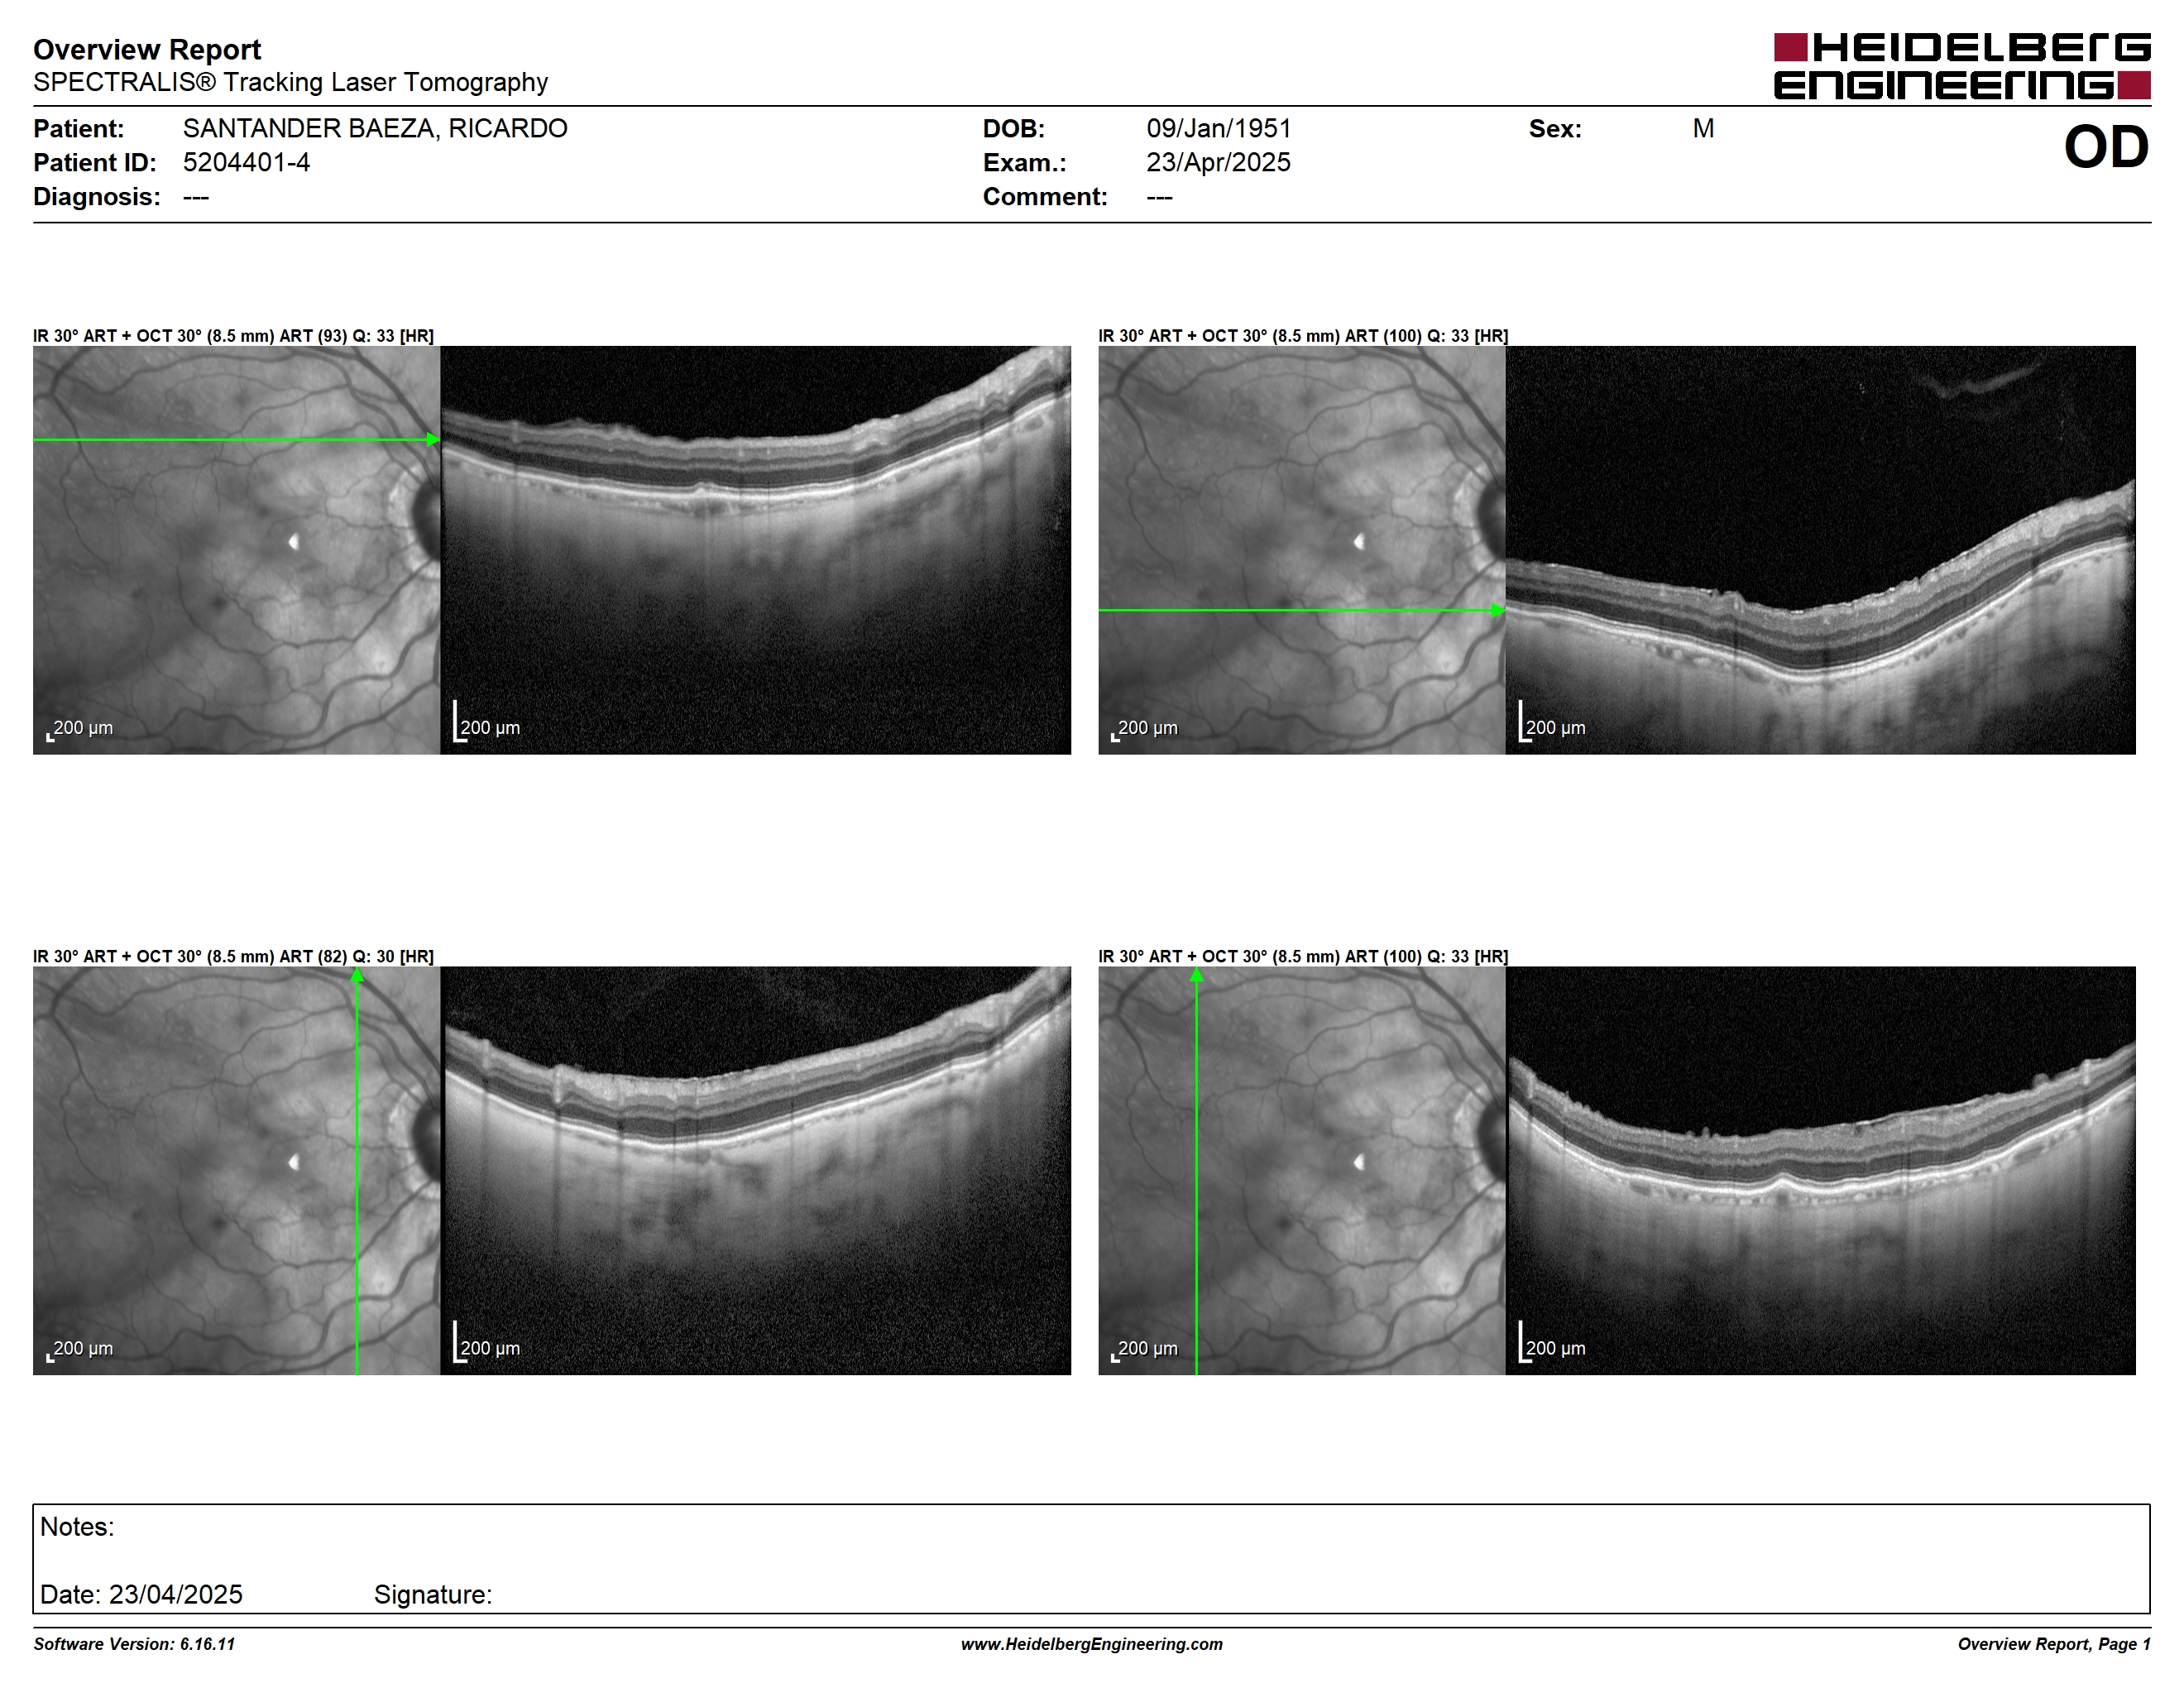Click the 200 µm scale bar in top-right OCT scan
2184x1688 pixels.
1552,722
